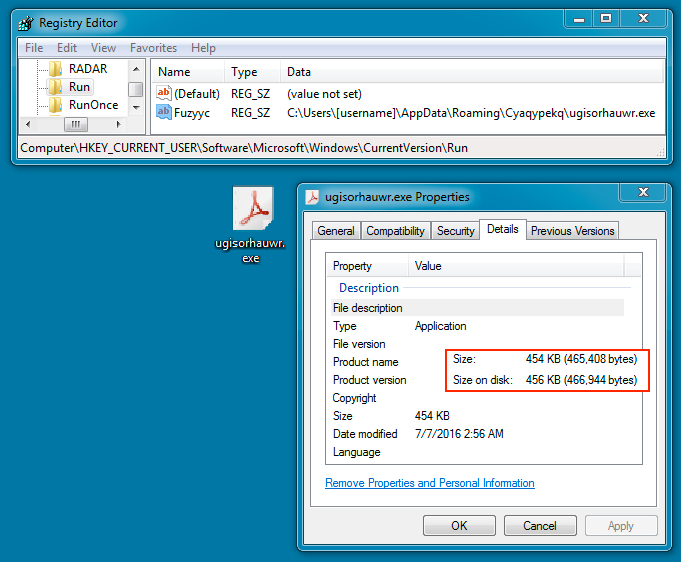Click the registry path in status bar
The image size is (681, 562).
pos(244,148)
